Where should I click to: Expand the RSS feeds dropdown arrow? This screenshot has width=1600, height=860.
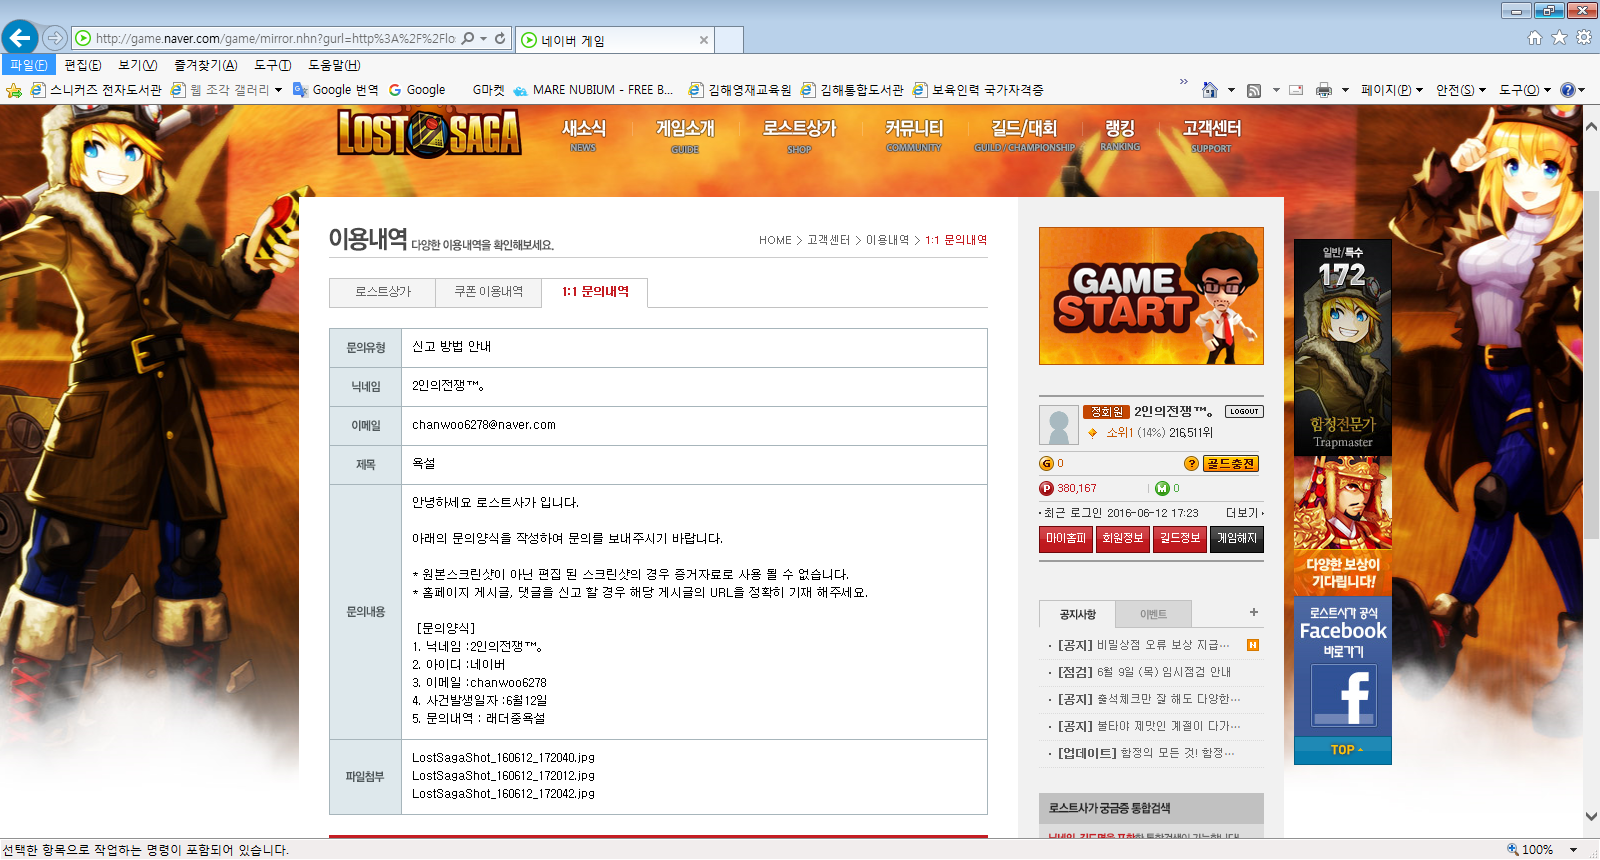[x=1276, y=90]
